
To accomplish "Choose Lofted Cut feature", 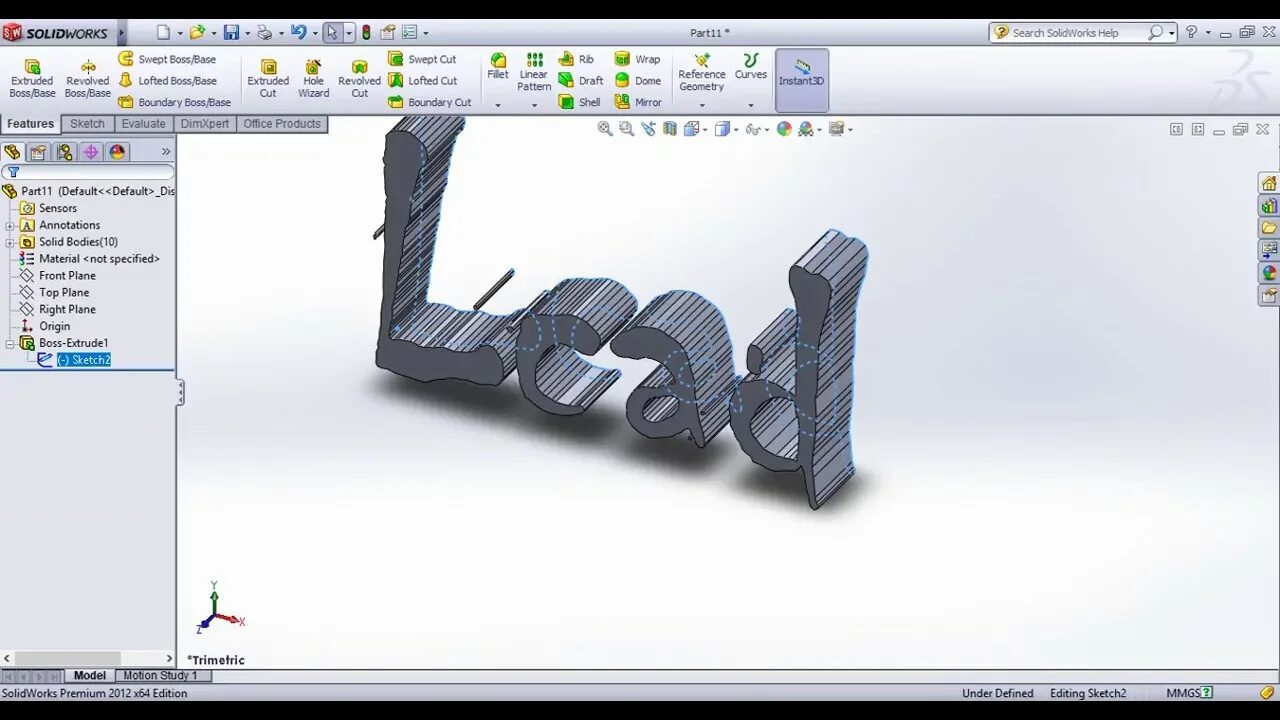I will tap(422, 81).
